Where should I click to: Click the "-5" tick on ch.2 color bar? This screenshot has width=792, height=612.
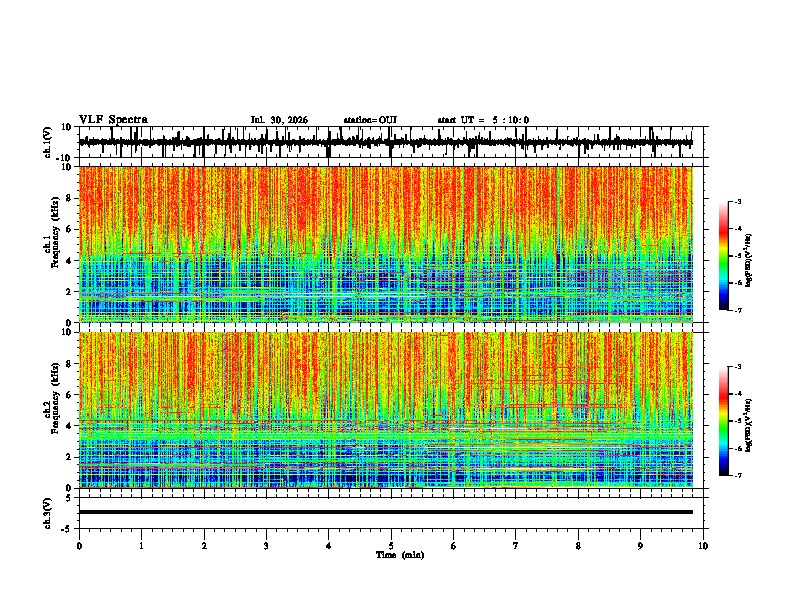(737, 421)
